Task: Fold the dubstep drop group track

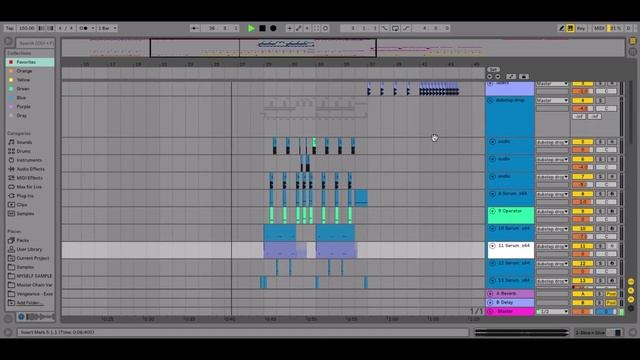Action: (x=491, y=100)
